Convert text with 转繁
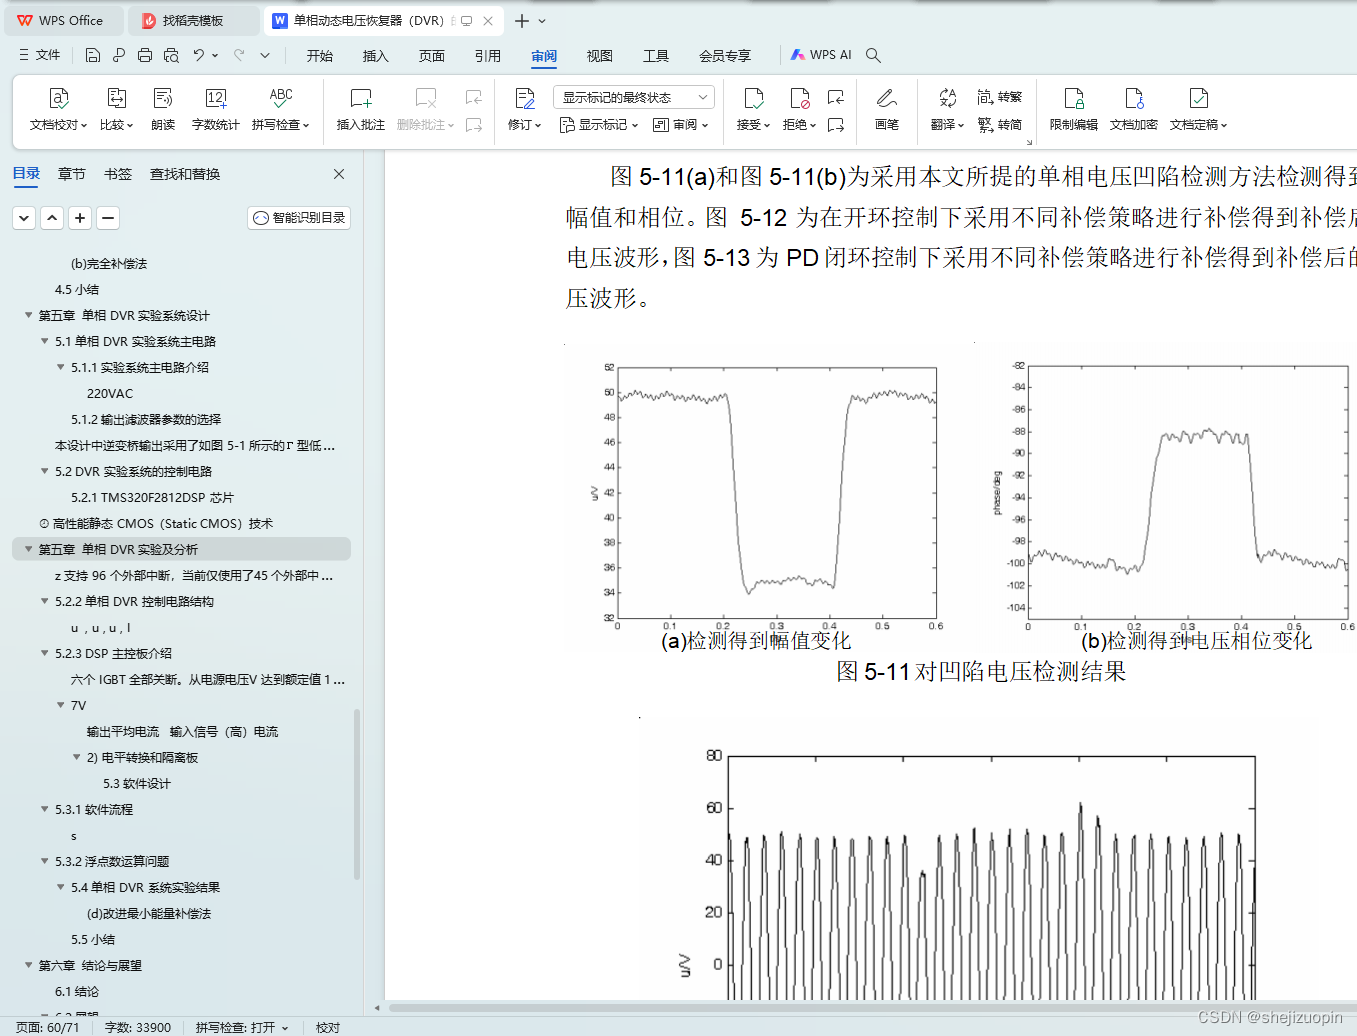1357x1036 pixels. [1000, 97]
